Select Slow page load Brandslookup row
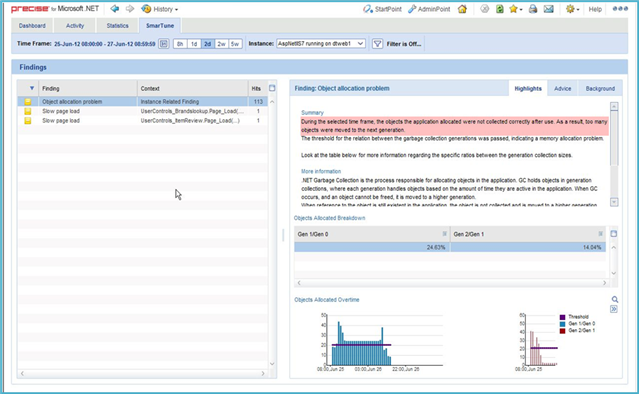 tap(143, 111)
